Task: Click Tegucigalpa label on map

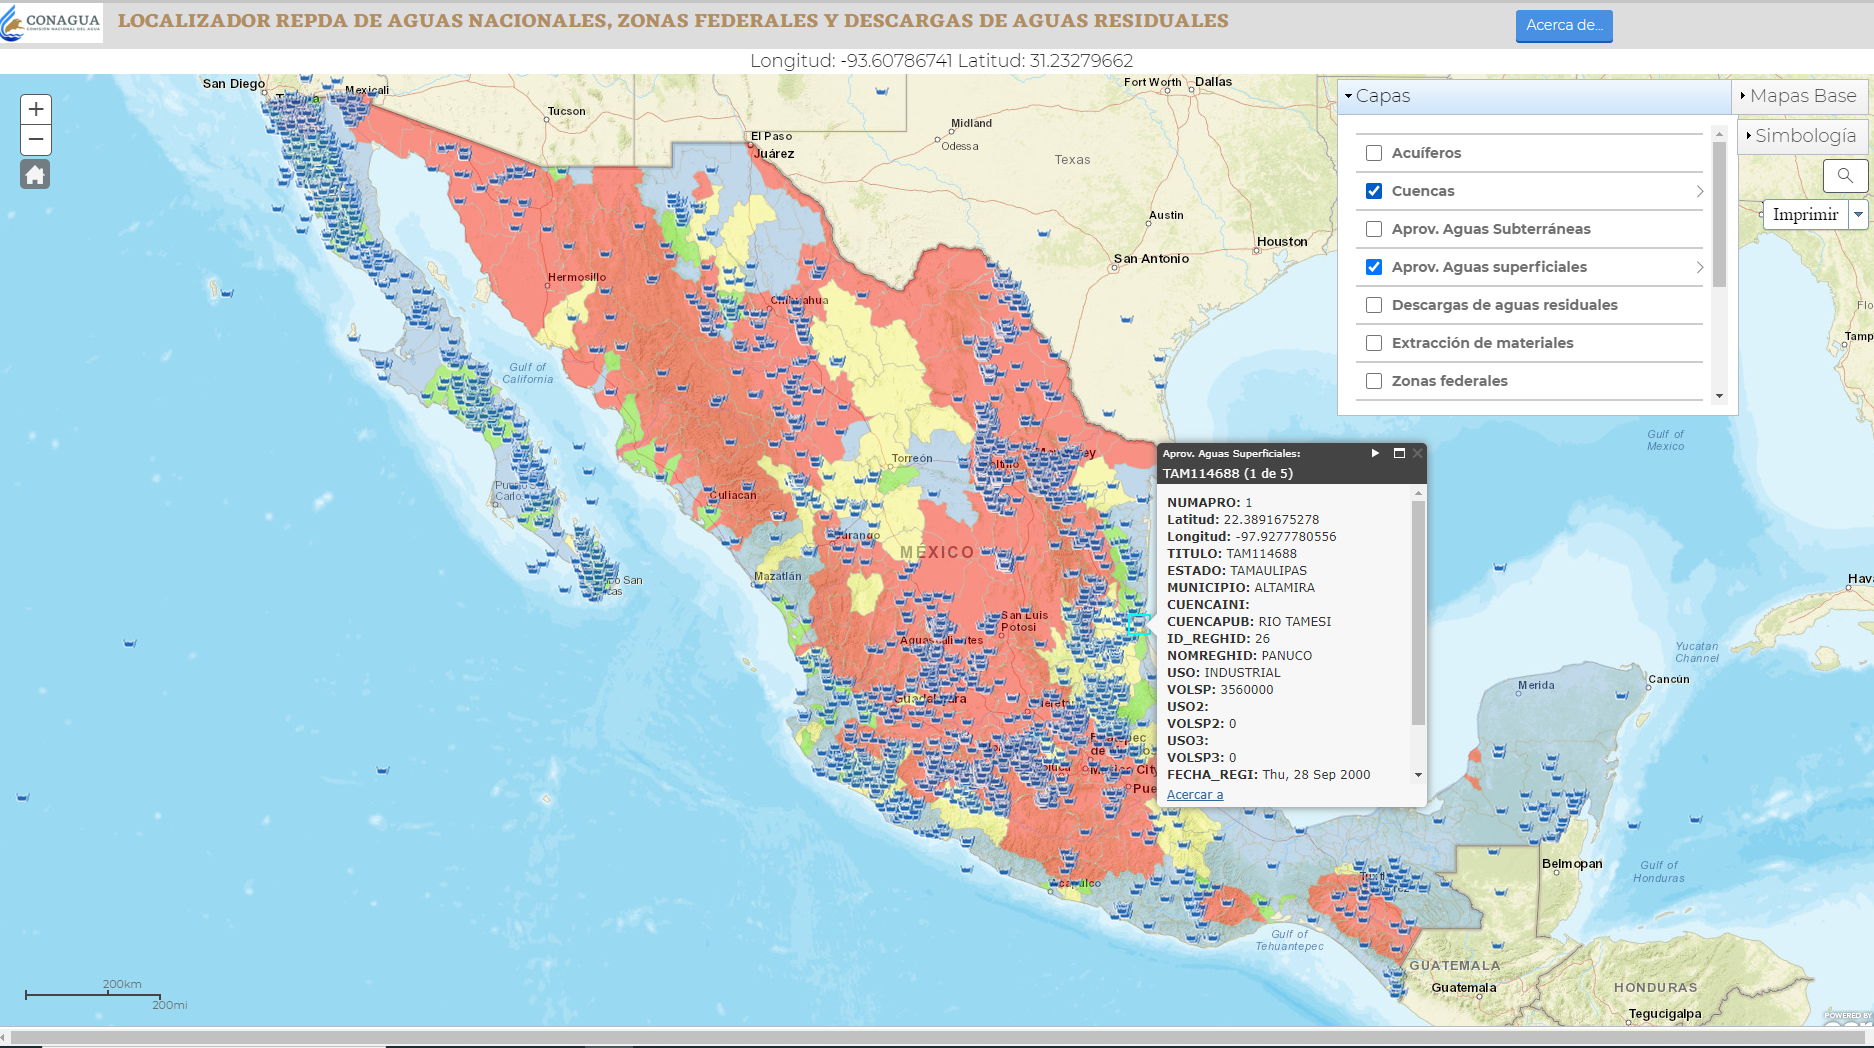Action: tap(1665, 1014)
